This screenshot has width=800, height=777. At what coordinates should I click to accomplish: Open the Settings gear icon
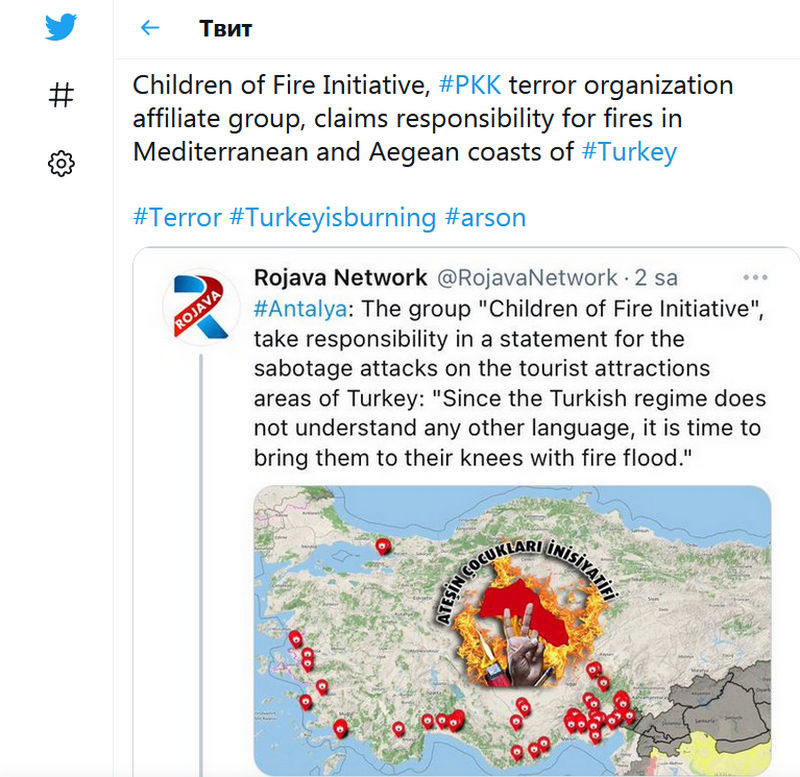(61, 163)
